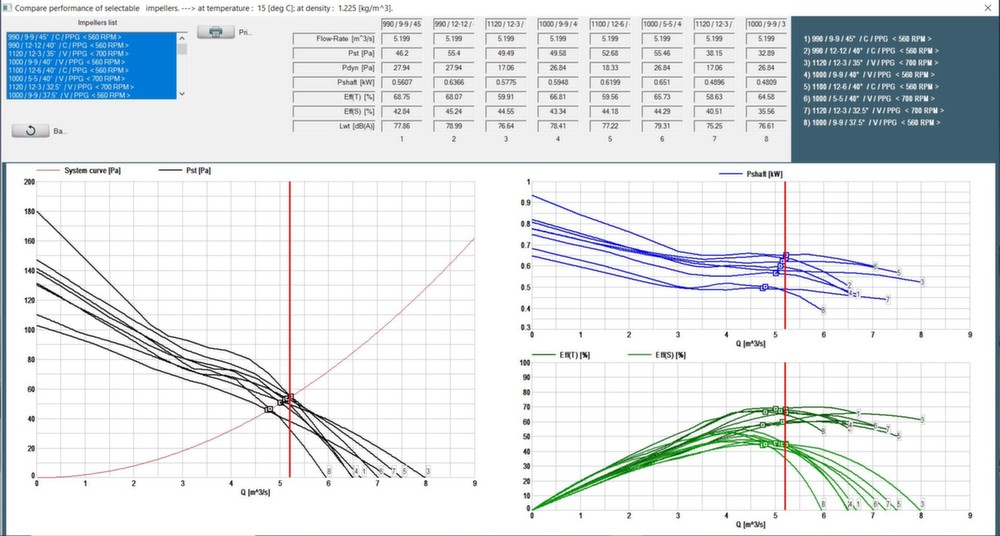
Task: Click summary line 8) 1000 / 9-9 / 37.5°
Action: (871, 122)
